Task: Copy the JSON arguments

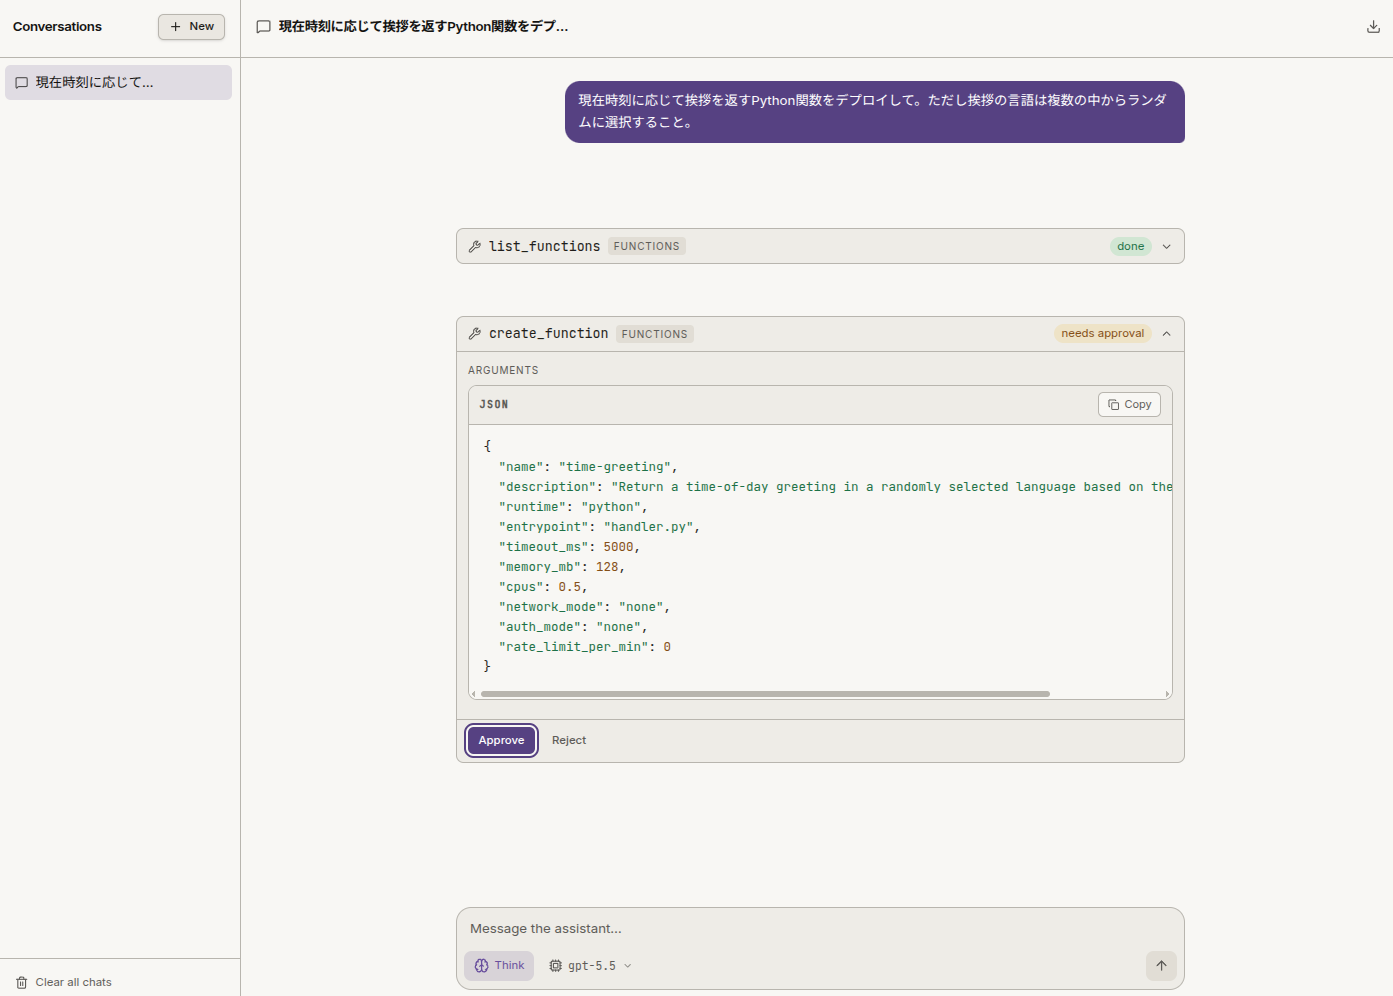Action: [1129, 405]
